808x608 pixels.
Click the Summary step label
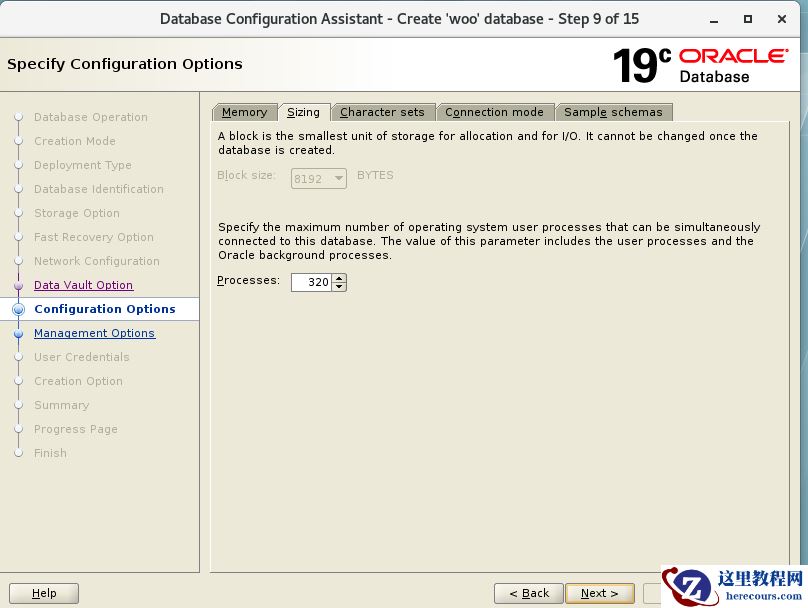61,405
